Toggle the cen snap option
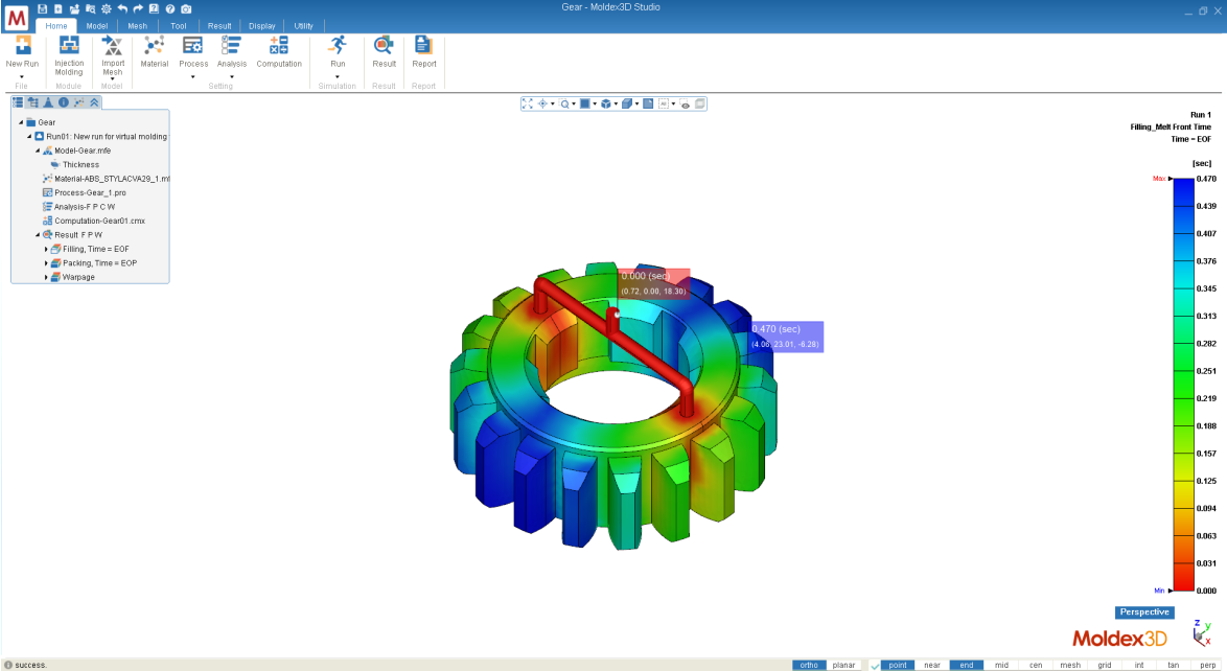 (x=1036, y=665)
